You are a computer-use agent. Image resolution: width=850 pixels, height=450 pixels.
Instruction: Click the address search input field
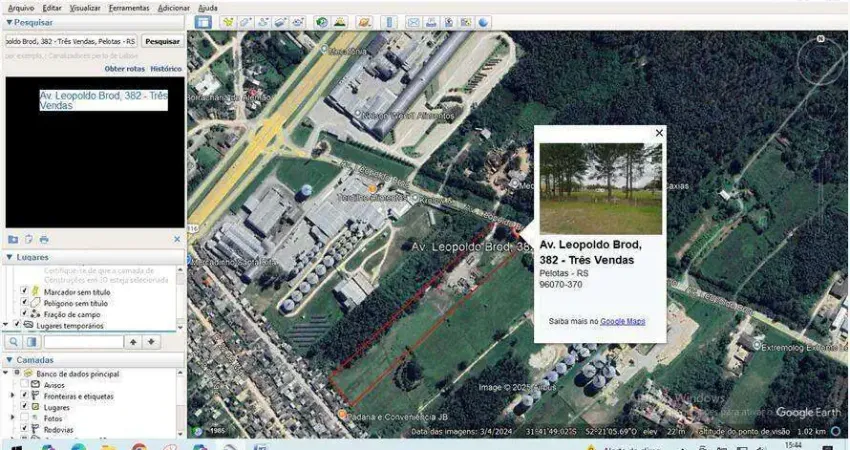[70, 42]
